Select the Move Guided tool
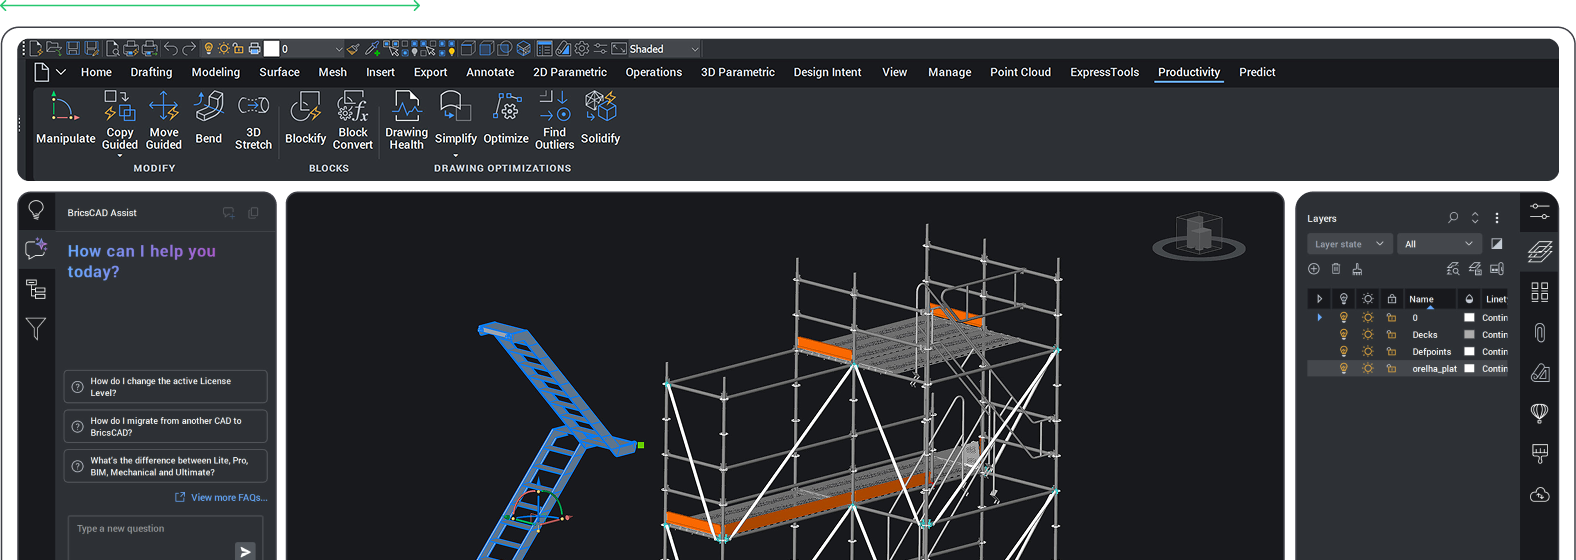1576x560 pixels. pos(164,120)
